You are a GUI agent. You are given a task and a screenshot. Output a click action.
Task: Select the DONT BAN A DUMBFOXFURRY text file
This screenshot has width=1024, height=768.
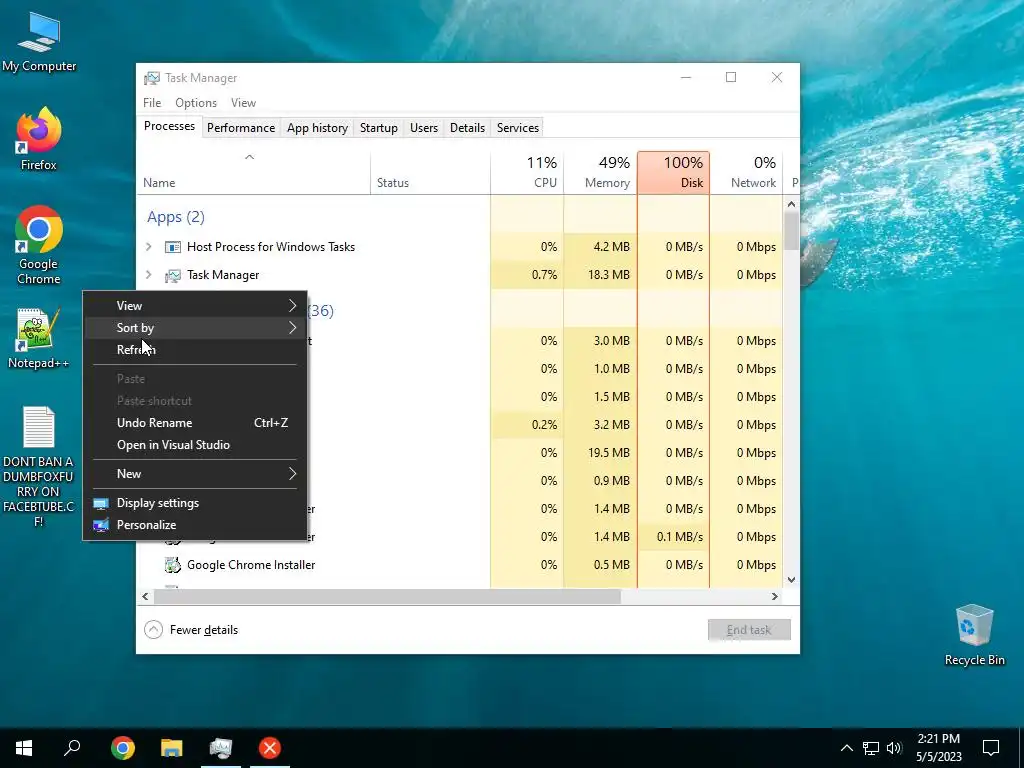pos(39,467)
